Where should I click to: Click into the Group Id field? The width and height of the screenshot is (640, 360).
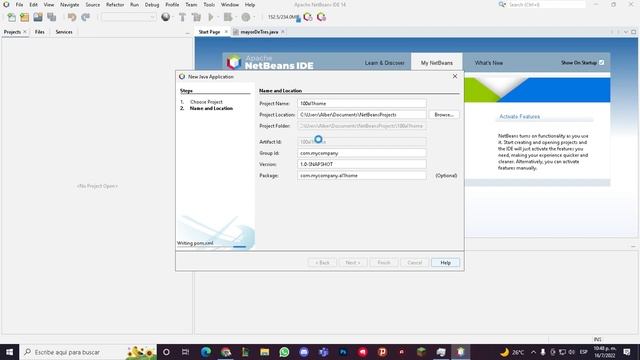click(x=362, y=153)
